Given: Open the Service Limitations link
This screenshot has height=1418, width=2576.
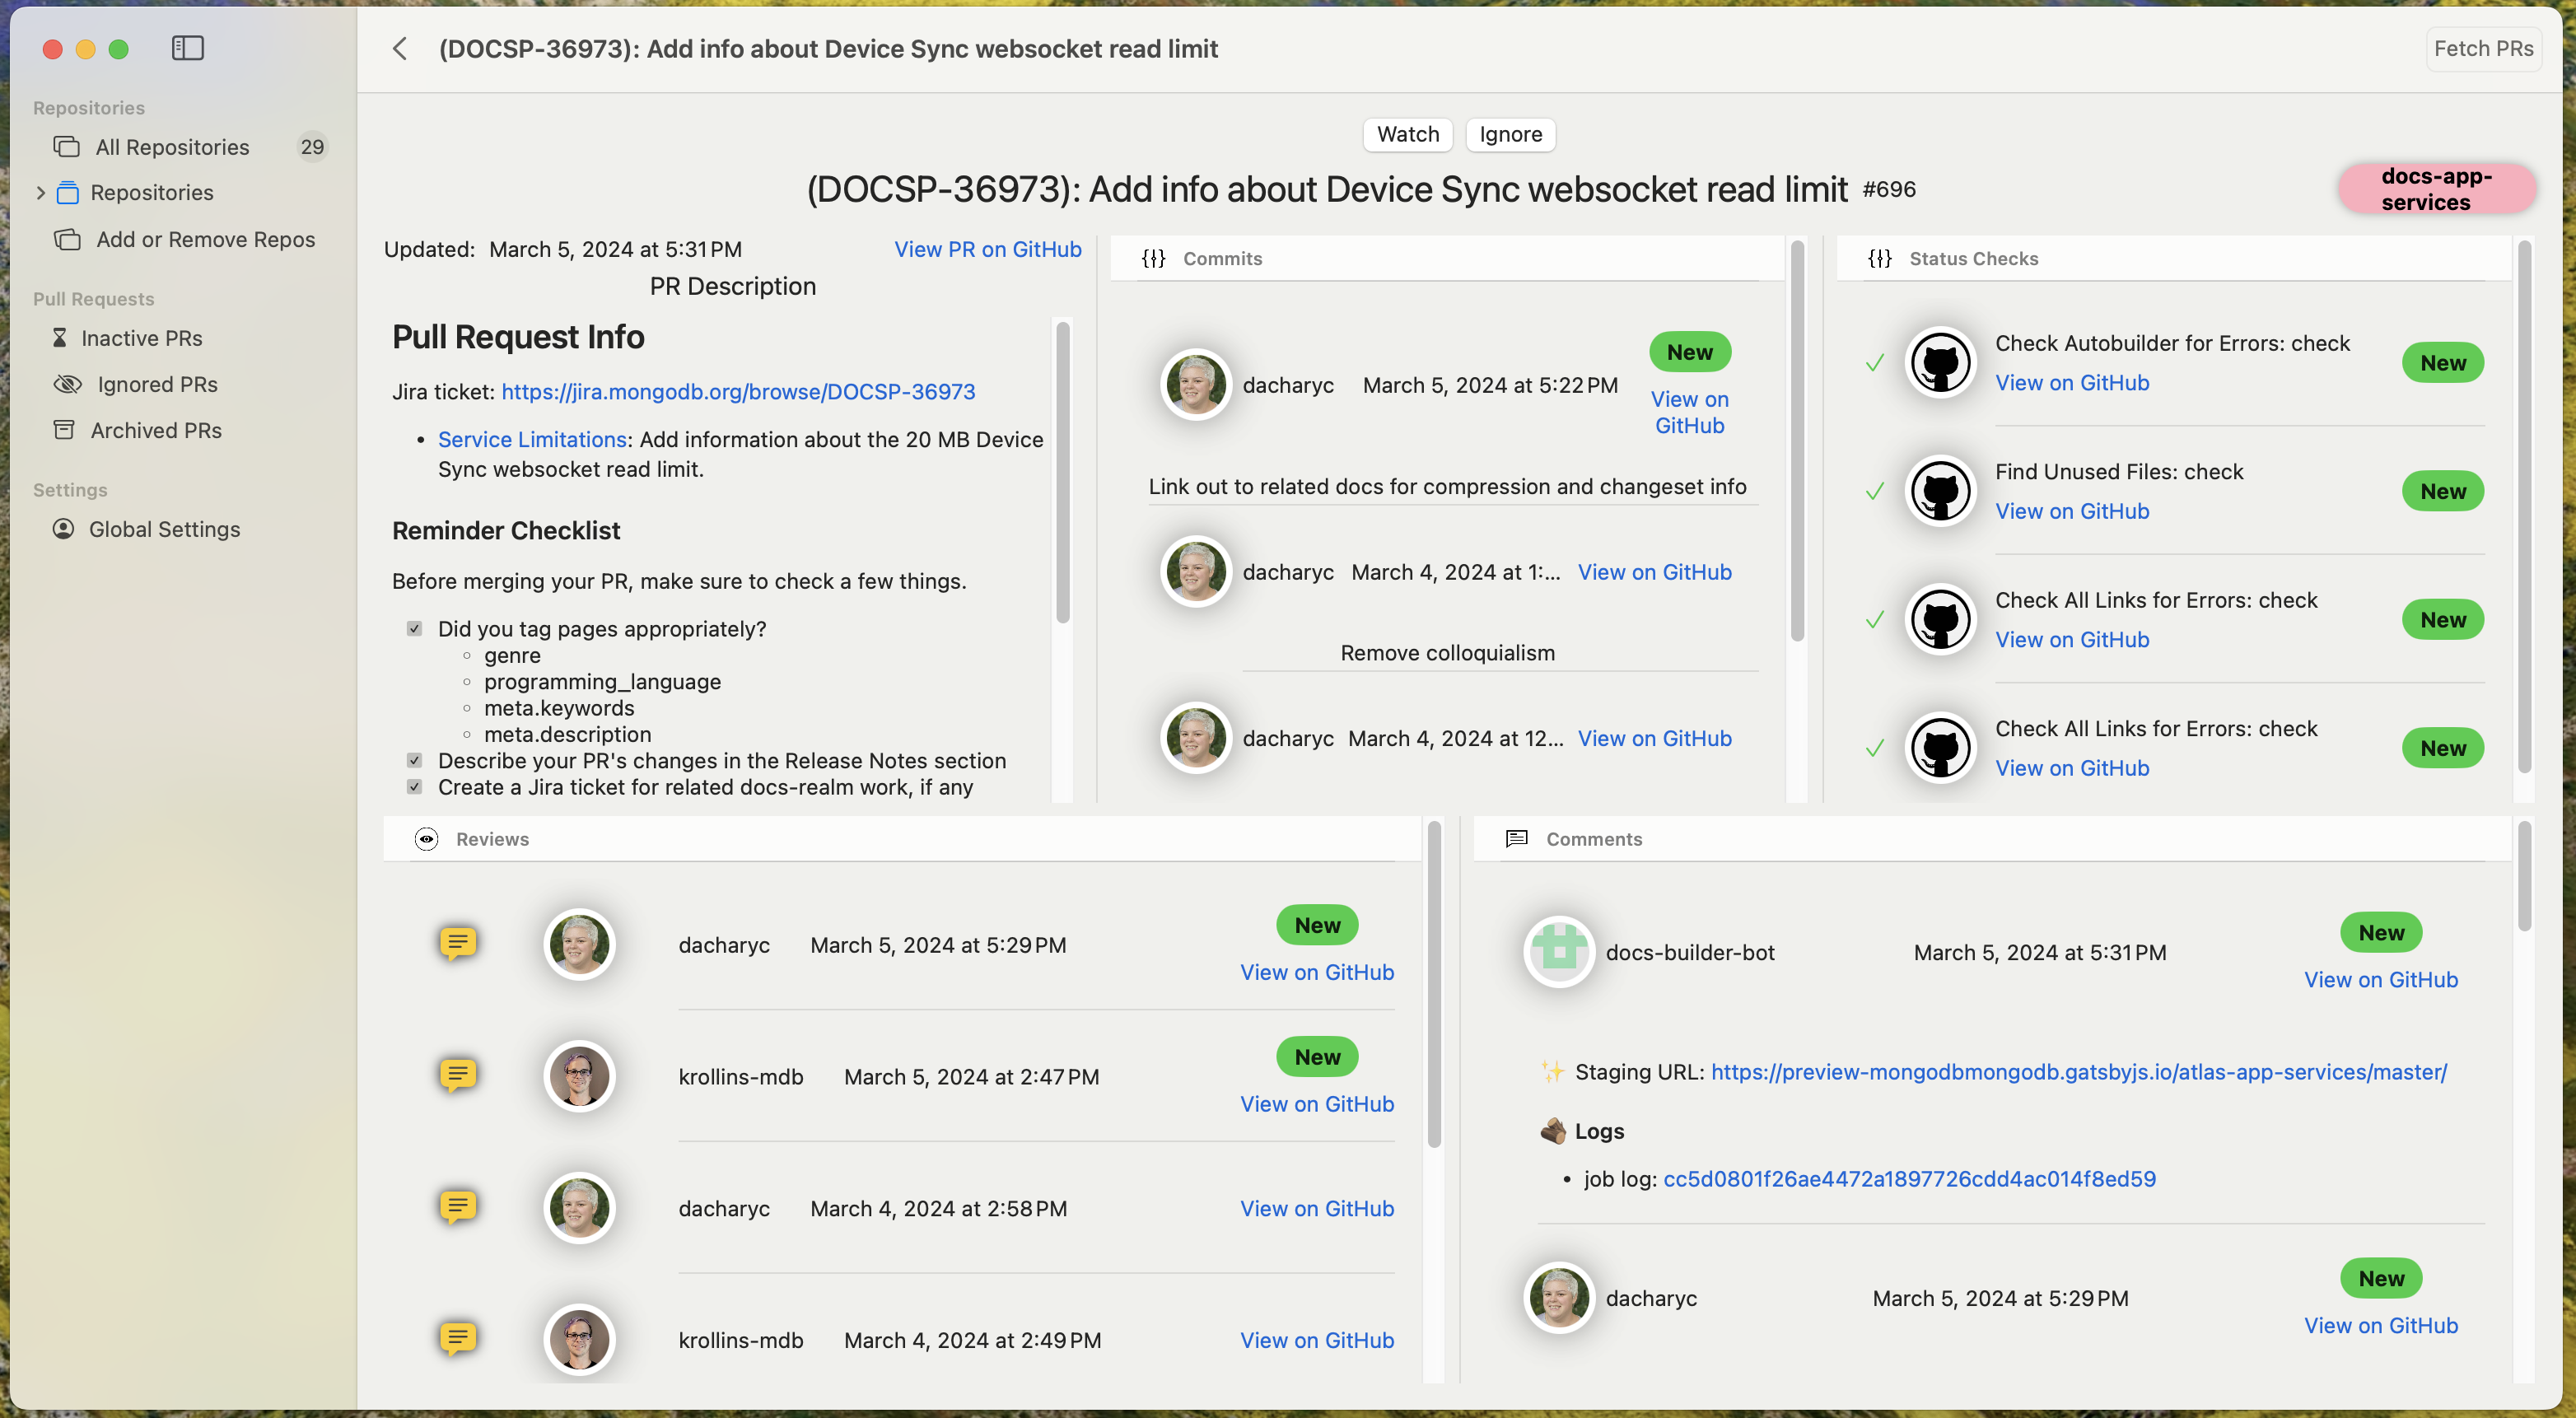Looking at the screenshot, I should (x=532, y=439).
